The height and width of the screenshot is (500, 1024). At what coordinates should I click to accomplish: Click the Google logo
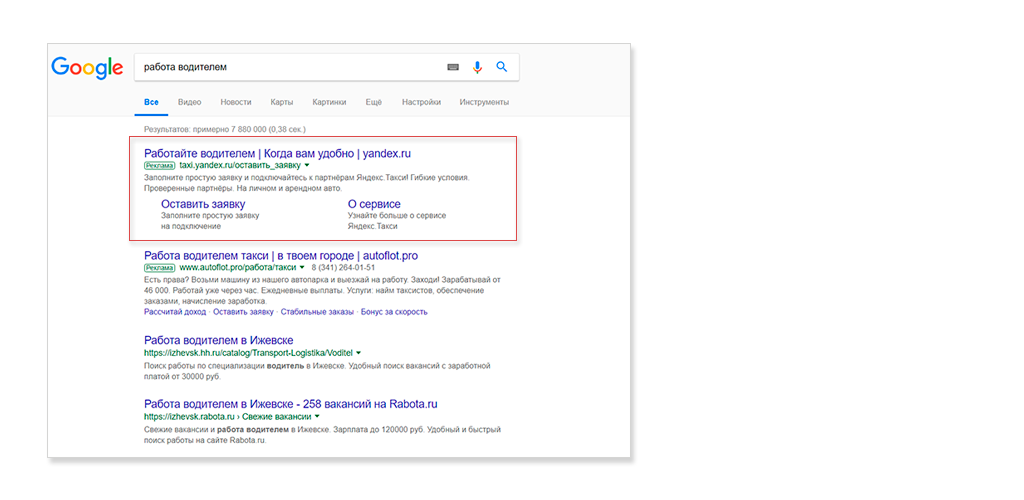click(x=87, y=67)
